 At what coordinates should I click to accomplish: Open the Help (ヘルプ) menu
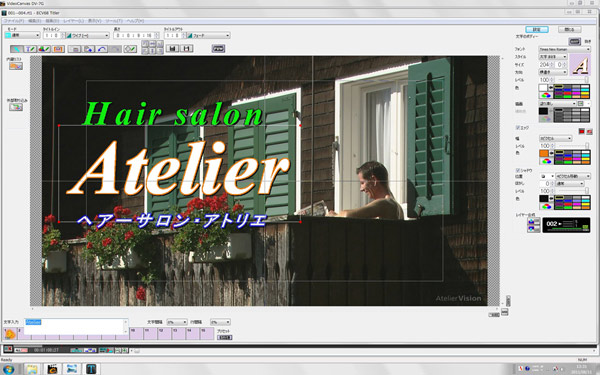point(135,21)
